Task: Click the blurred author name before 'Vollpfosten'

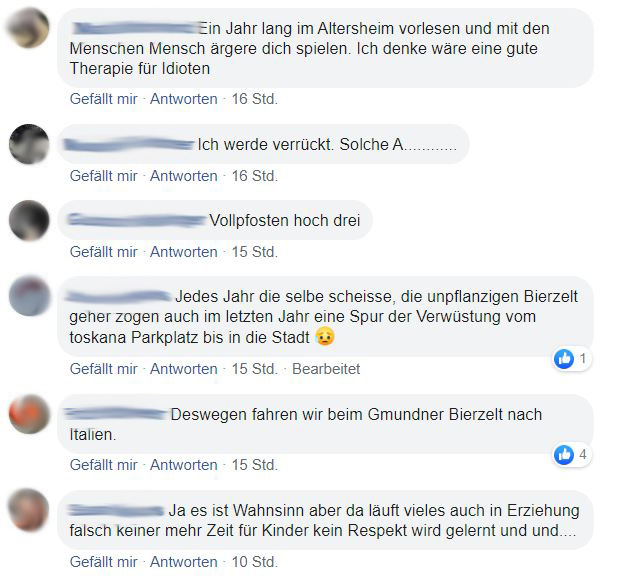Action: pos(137,220)
